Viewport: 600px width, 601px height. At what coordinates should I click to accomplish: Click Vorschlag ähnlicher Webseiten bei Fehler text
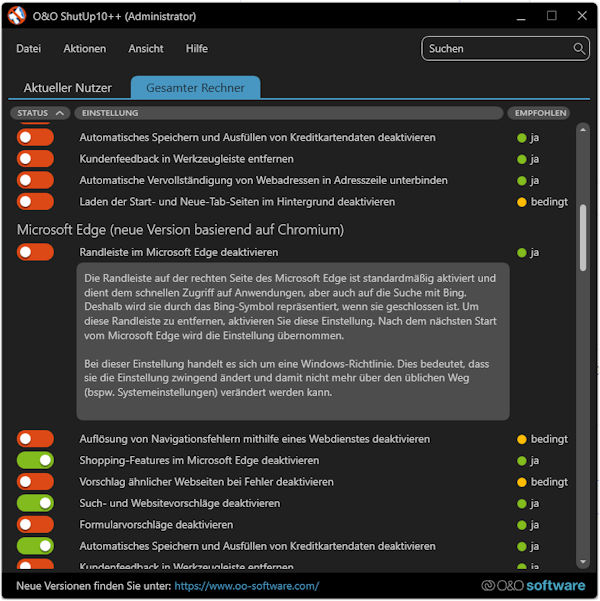[206, 482]
